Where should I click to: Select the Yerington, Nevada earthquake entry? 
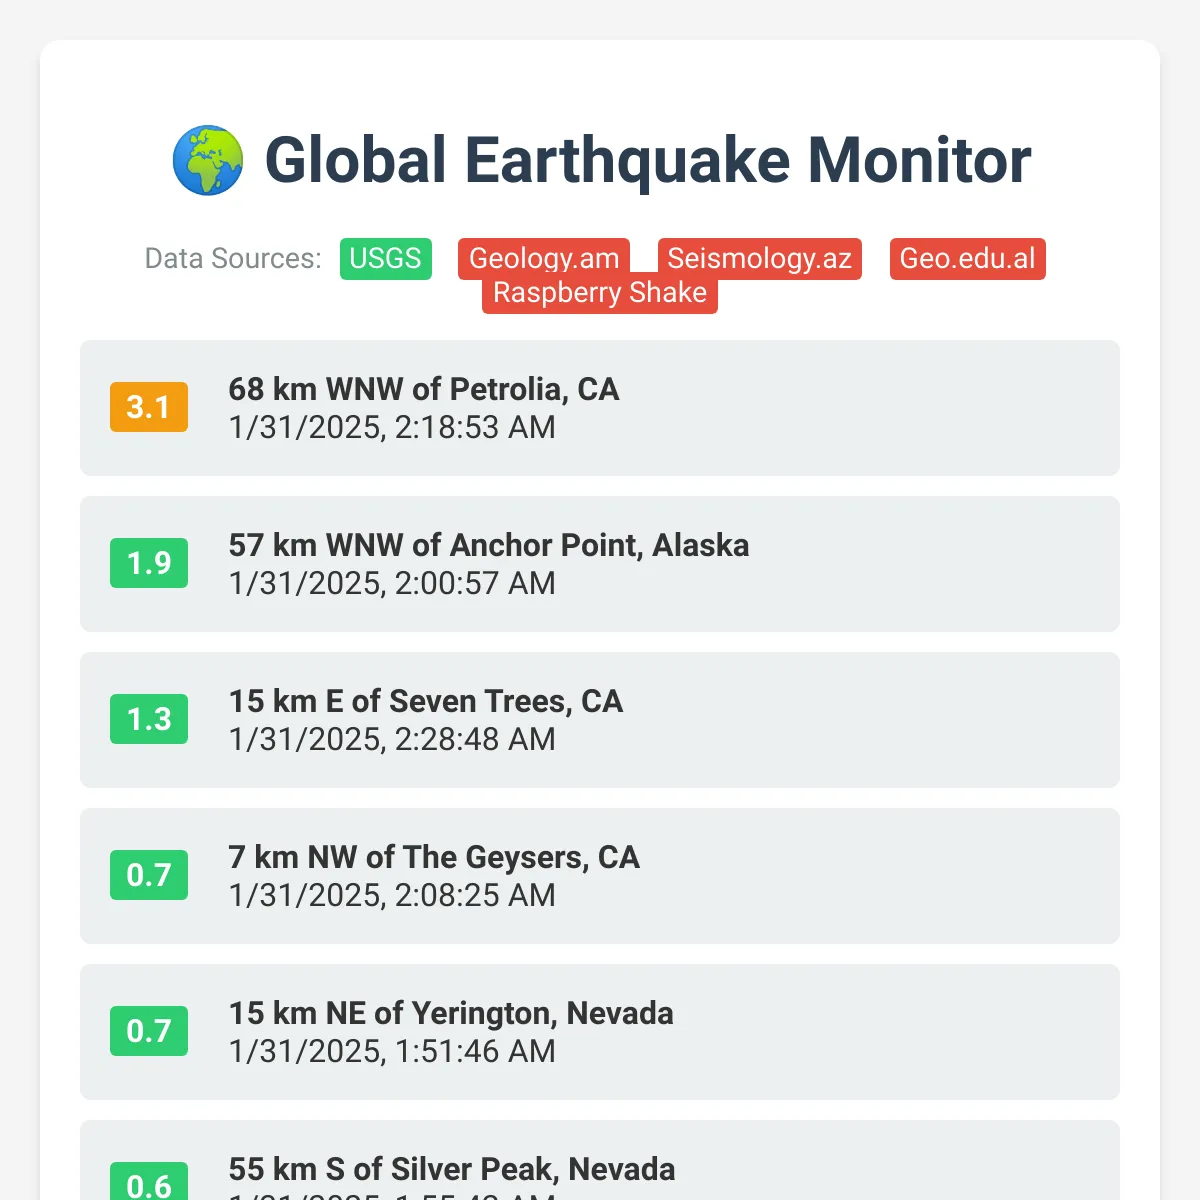pyautogui.click(x=600, y=1032)
